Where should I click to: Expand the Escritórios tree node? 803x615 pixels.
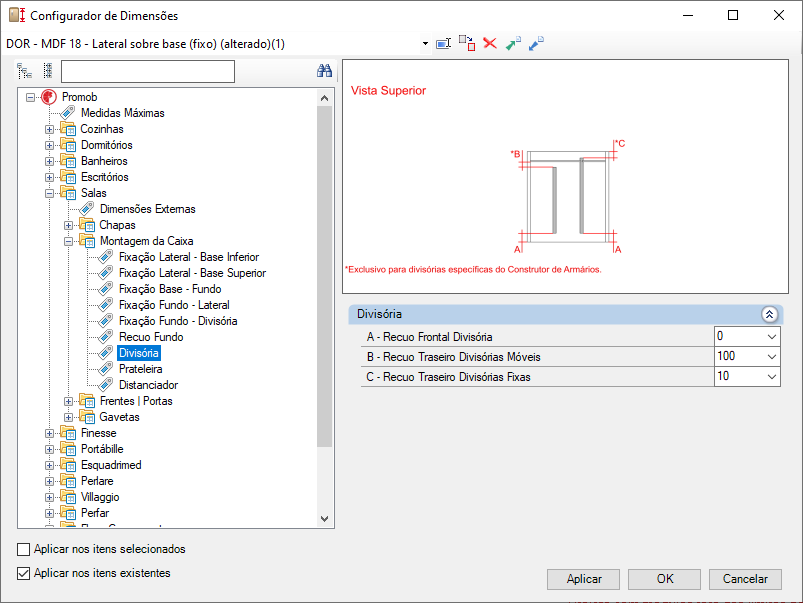(x=50, y=178)
